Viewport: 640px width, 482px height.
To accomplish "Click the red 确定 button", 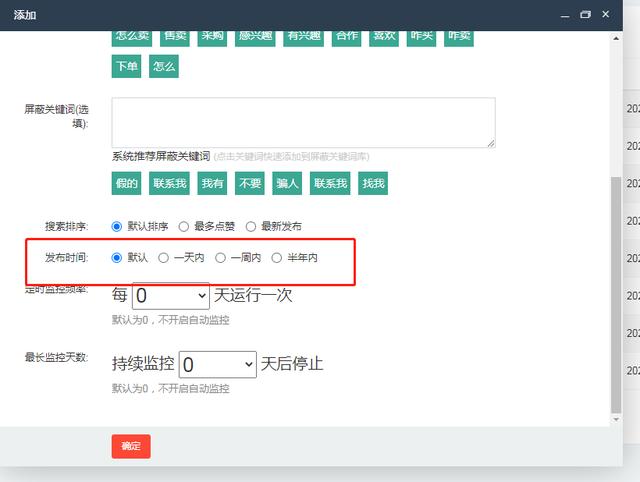I will pyautogui.click(x=131, y=446).
